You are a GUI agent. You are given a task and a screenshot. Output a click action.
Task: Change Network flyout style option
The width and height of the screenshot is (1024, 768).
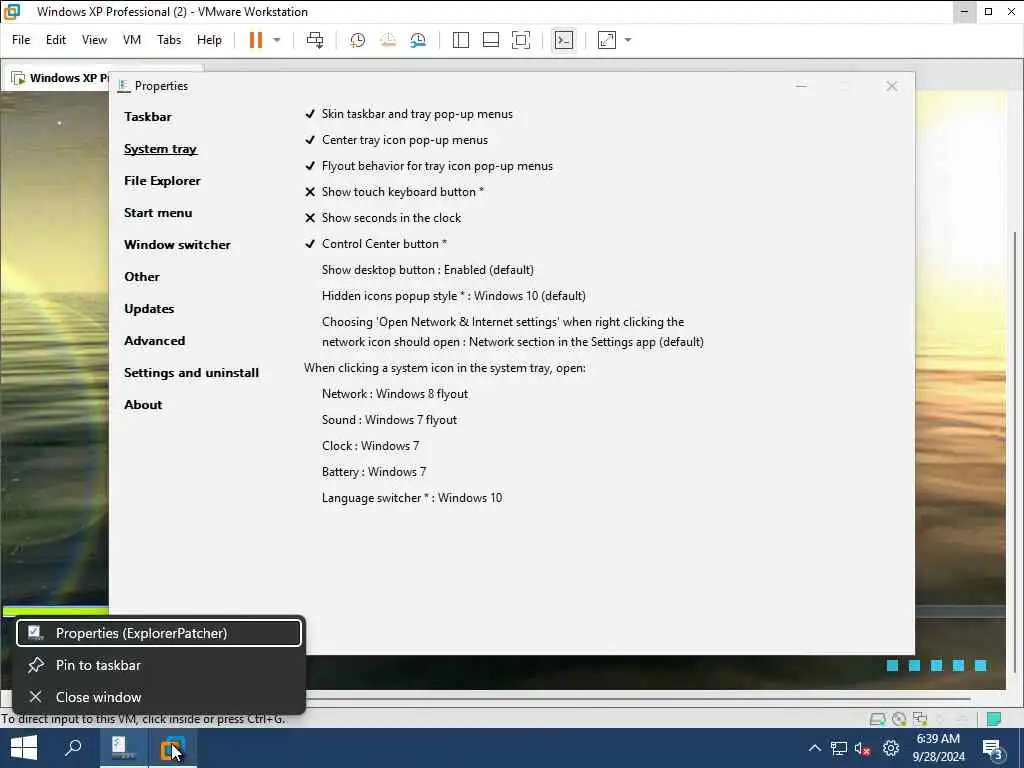[x=395, y=394]
